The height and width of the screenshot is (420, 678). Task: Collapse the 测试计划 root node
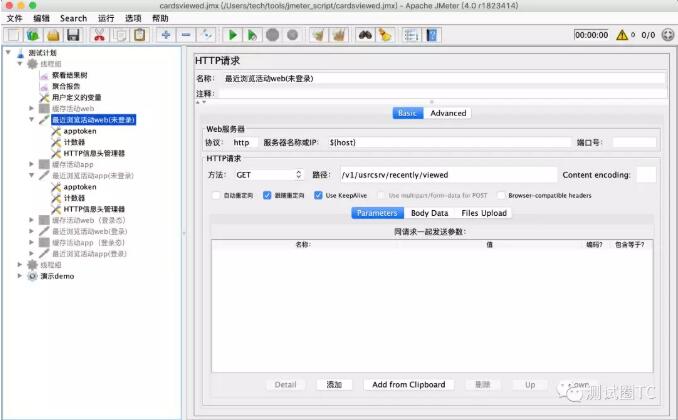(x=8, y=52)
